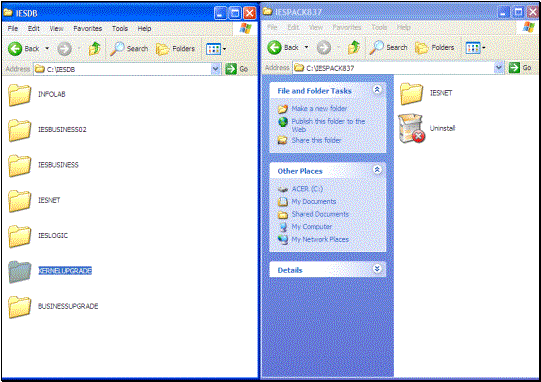541x382 pixels.
Task: Expand the Details panel
Action: 377,269
